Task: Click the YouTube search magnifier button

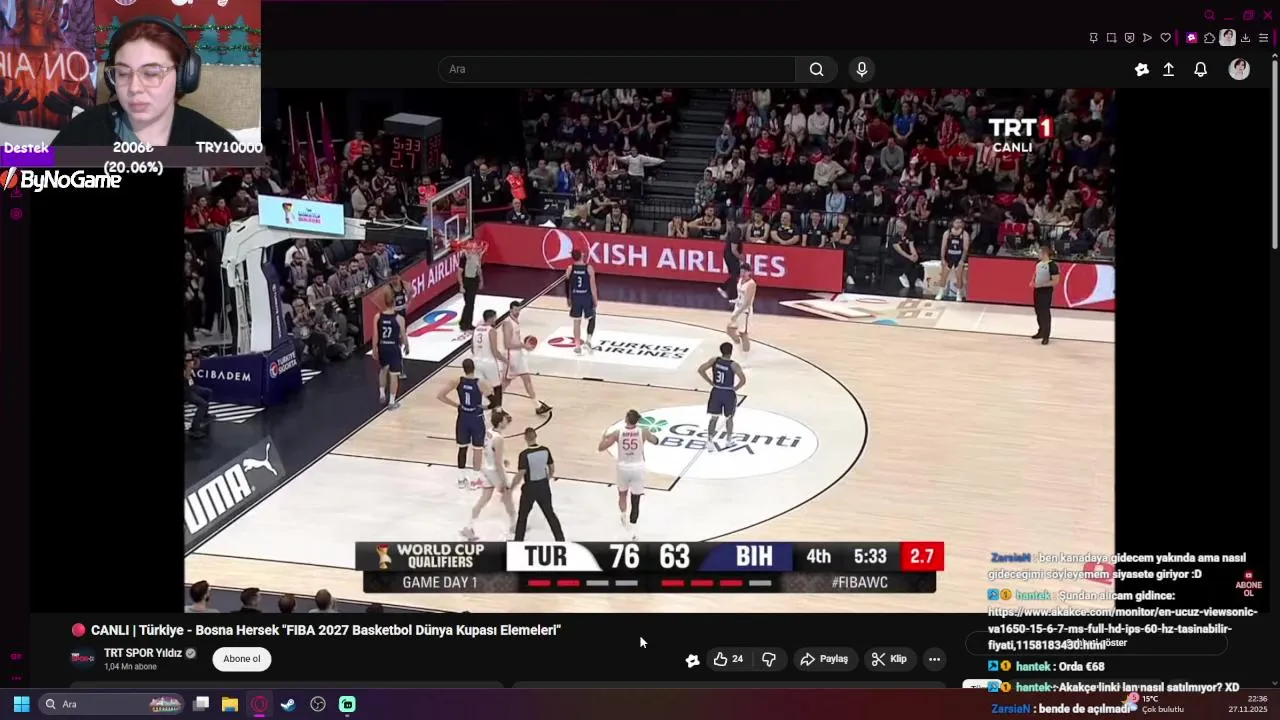Action: [x=817, y=69]
